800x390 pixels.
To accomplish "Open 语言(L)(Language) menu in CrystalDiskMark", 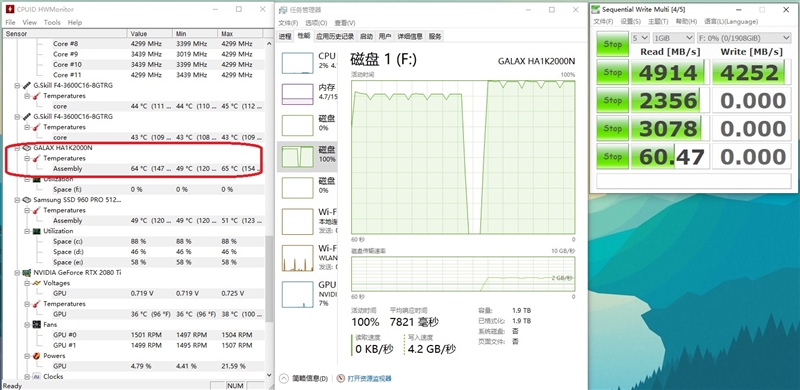I will [731, 21].
